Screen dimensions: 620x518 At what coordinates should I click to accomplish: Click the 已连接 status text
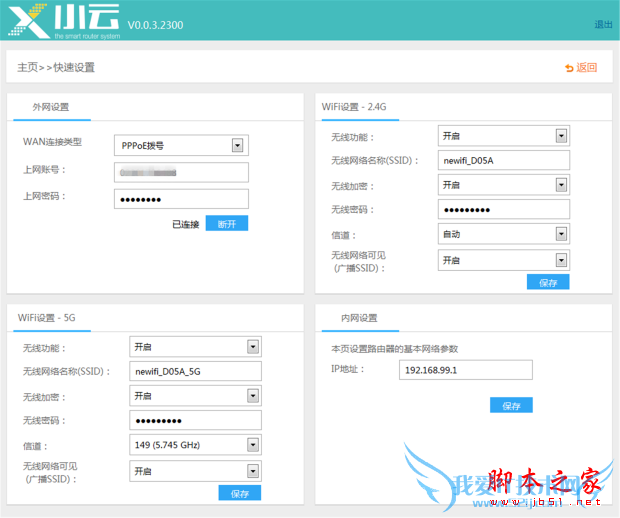click(x=186, y=224)
